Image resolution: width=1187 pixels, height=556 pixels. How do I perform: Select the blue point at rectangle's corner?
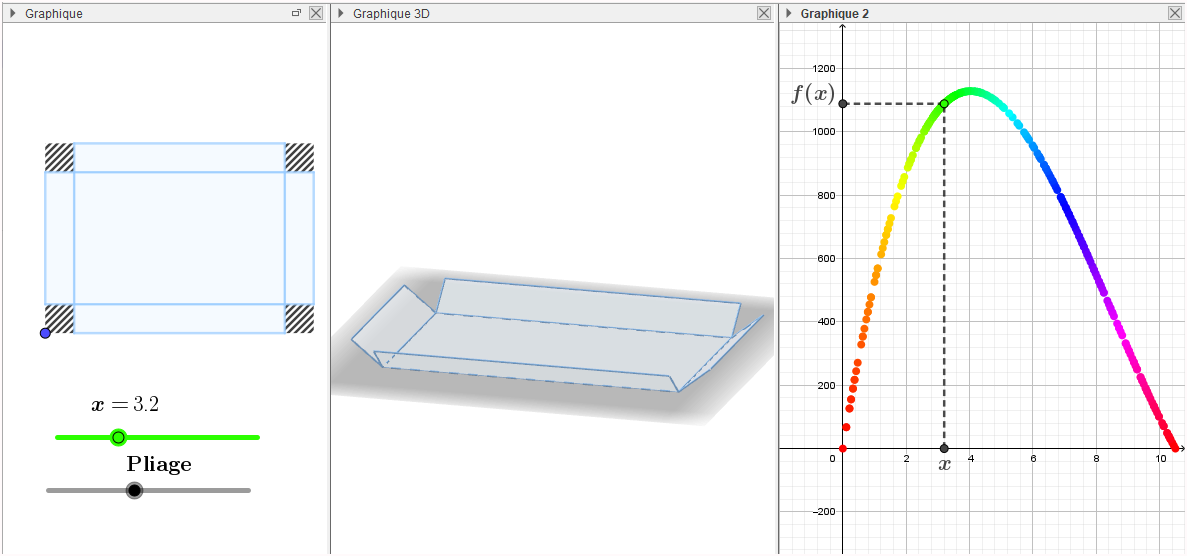point(45,333)
